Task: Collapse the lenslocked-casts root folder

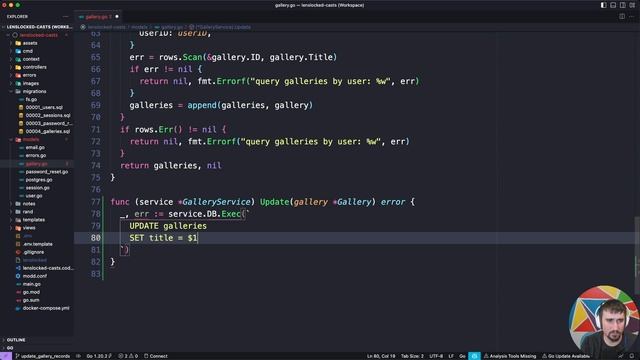Action: pos(37,35)
